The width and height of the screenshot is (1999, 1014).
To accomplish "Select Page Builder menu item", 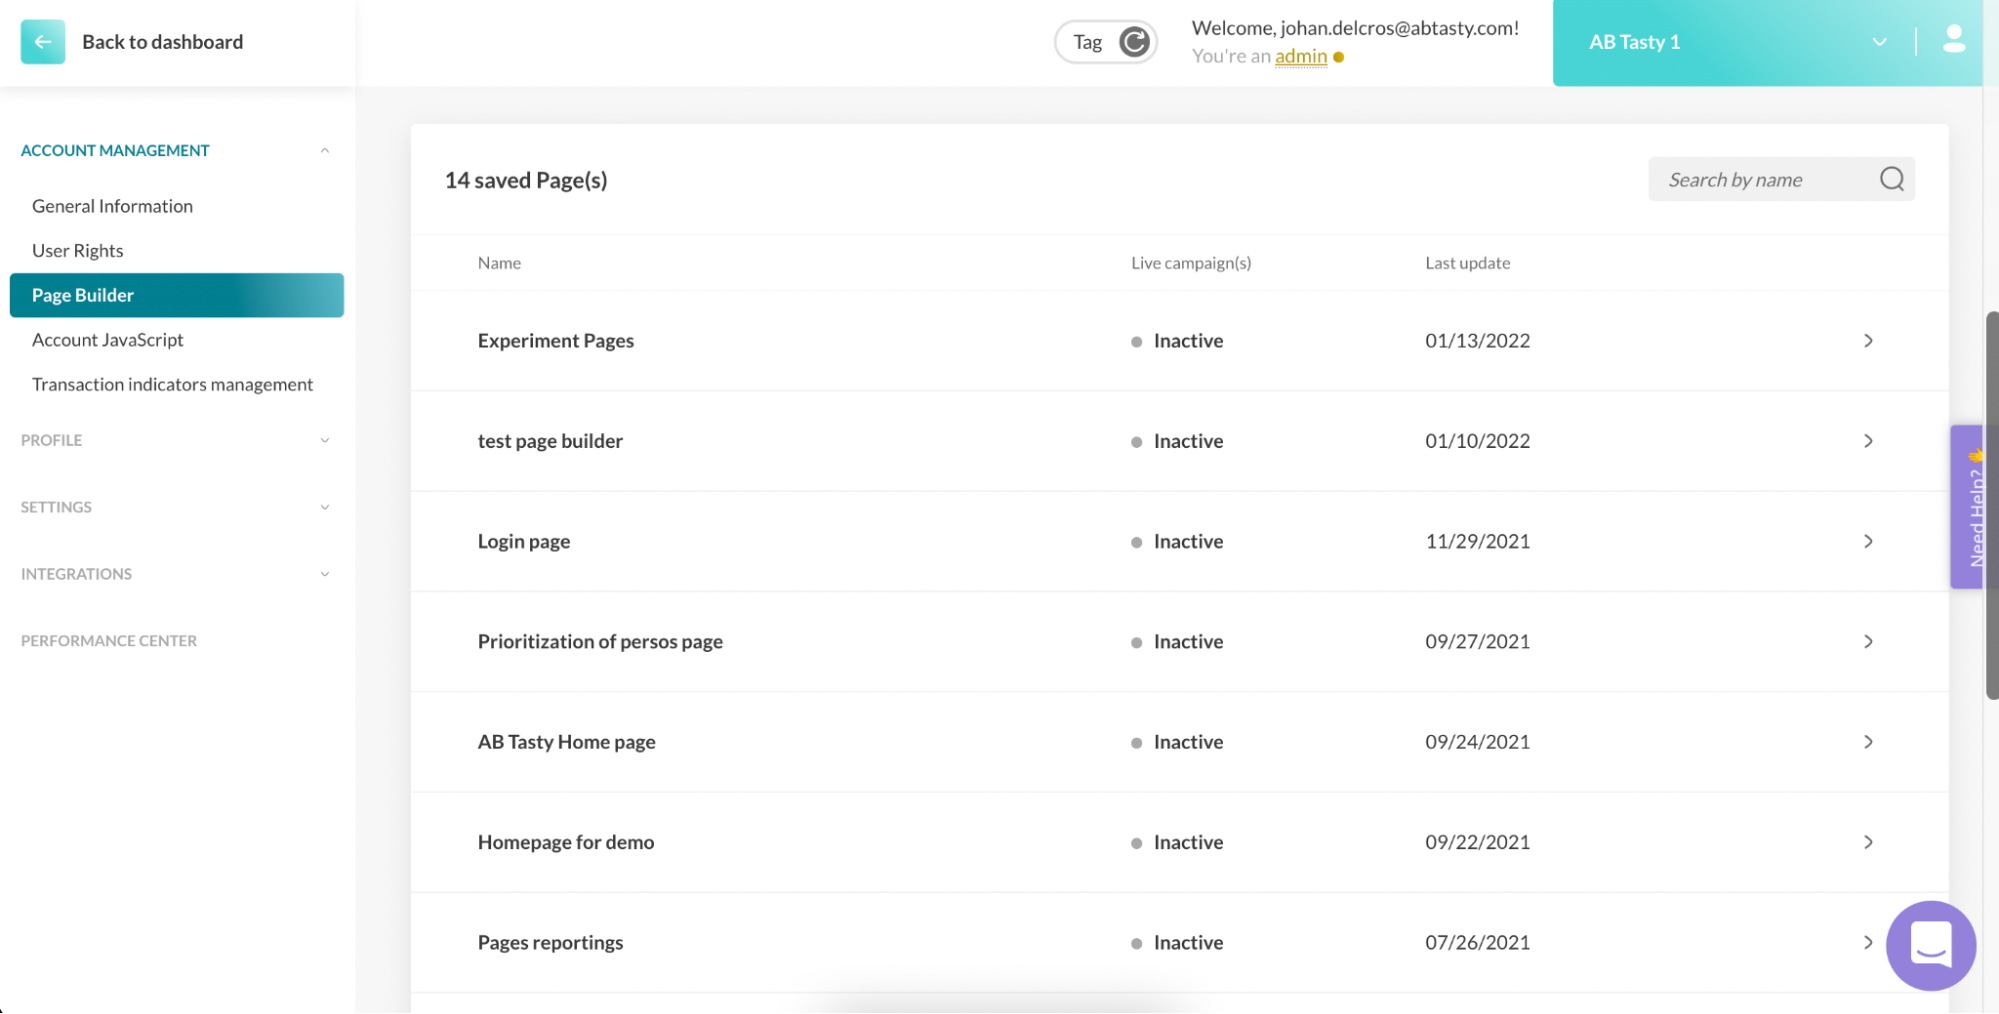I will click(x=177, y=295).
